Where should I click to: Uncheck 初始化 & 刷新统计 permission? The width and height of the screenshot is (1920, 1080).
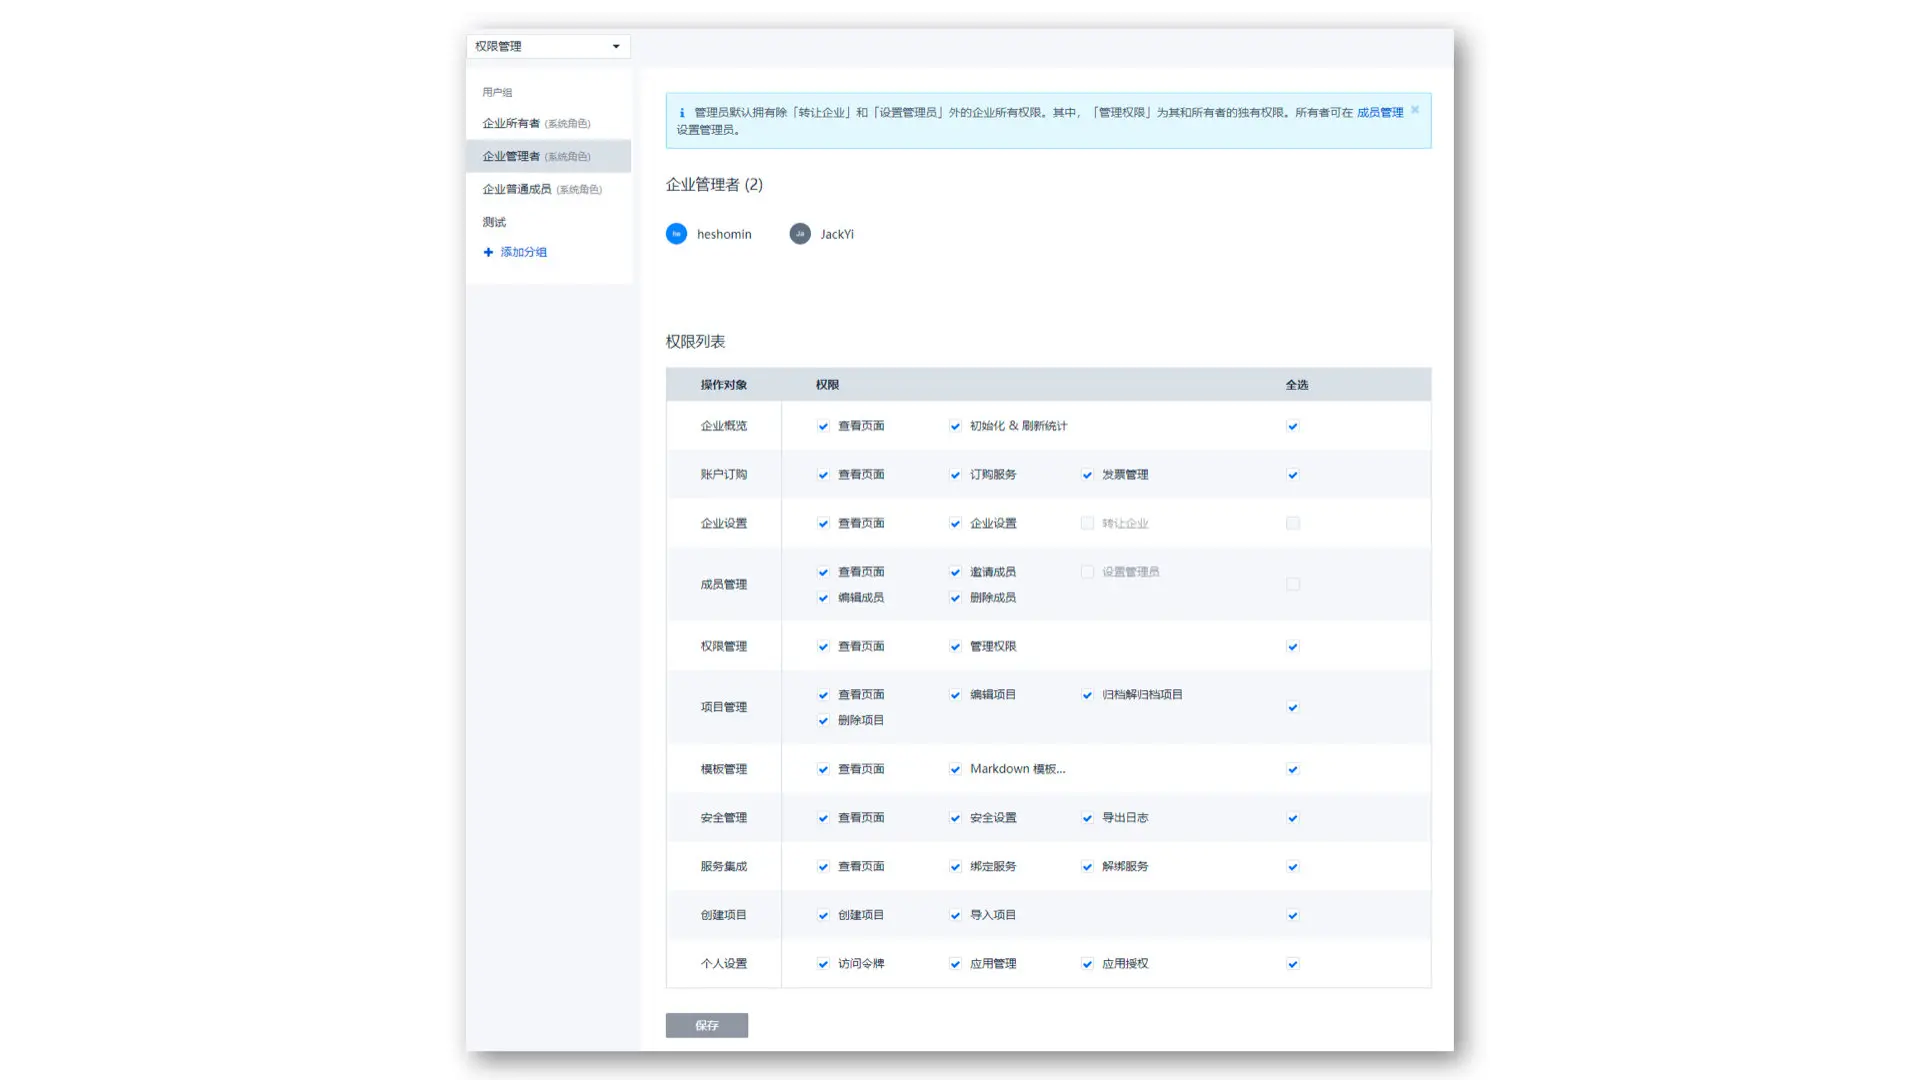(x=955, y=426)
